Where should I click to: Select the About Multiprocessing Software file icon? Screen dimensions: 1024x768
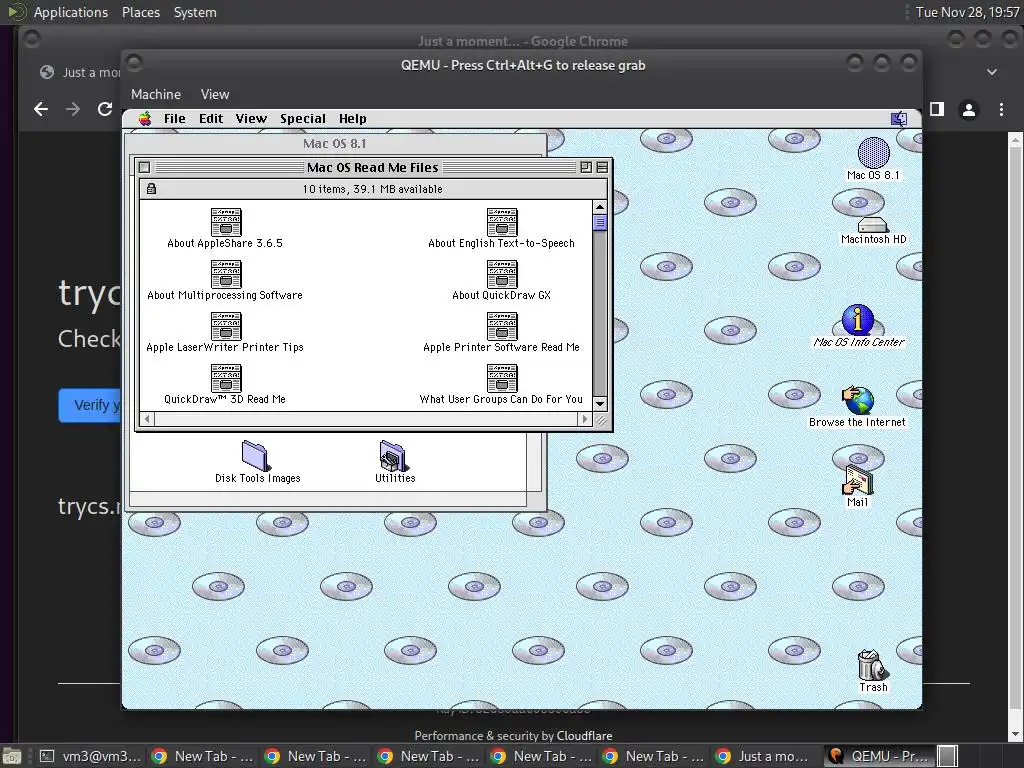[226, 274]
